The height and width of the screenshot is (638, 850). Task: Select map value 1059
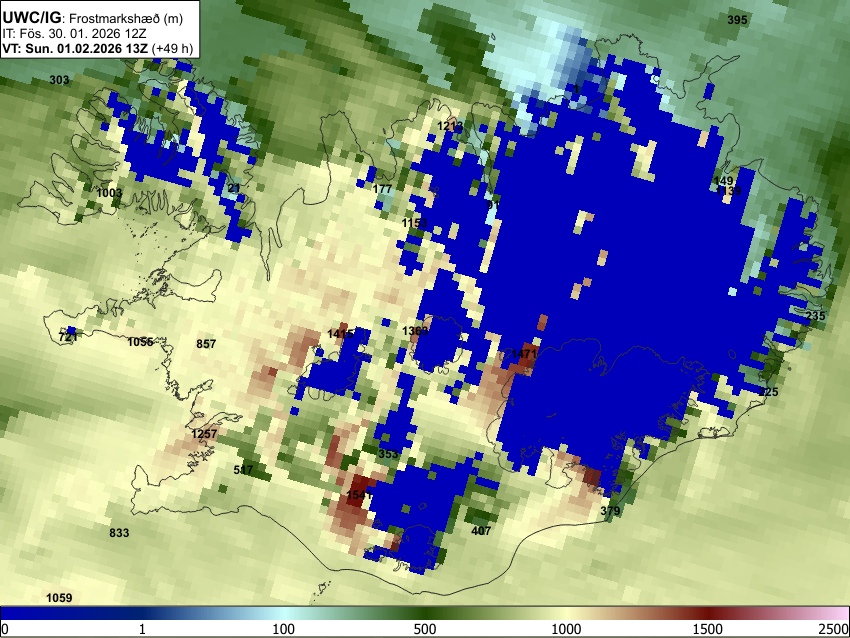coord(59,598)
